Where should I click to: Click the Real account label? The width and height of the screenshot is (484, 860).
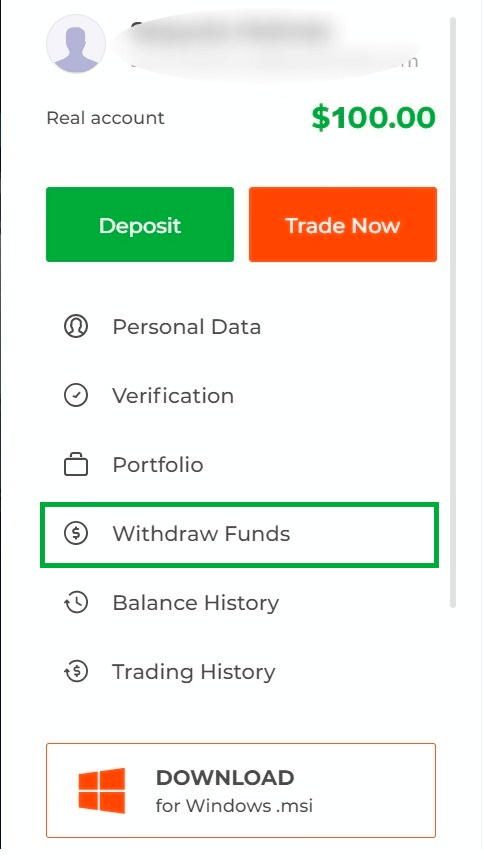pyautogui.click(x=105, y=118)
